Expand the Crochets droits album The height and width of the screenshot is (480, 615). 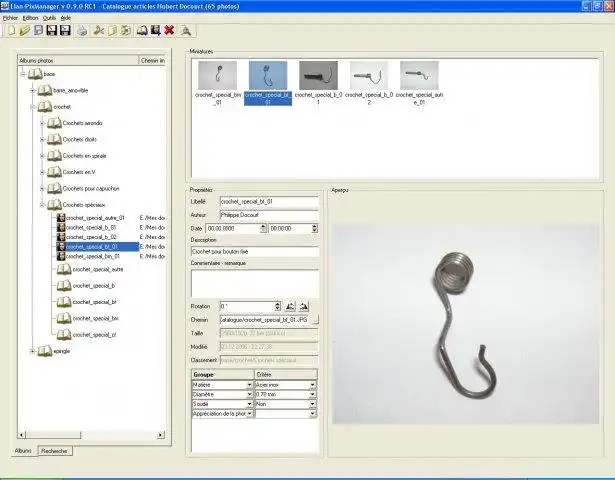click(x=42, y=139)
